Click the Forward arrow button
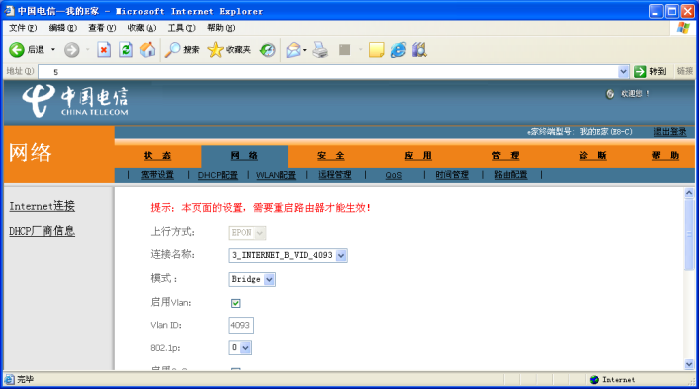The image size is (699, 389). point(71,49)
